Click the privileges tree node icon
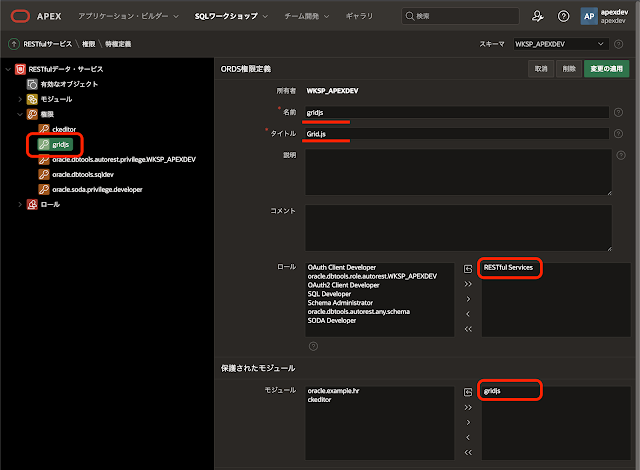The width and height of the screenshot is (640, 470). [x=32, y=114]
